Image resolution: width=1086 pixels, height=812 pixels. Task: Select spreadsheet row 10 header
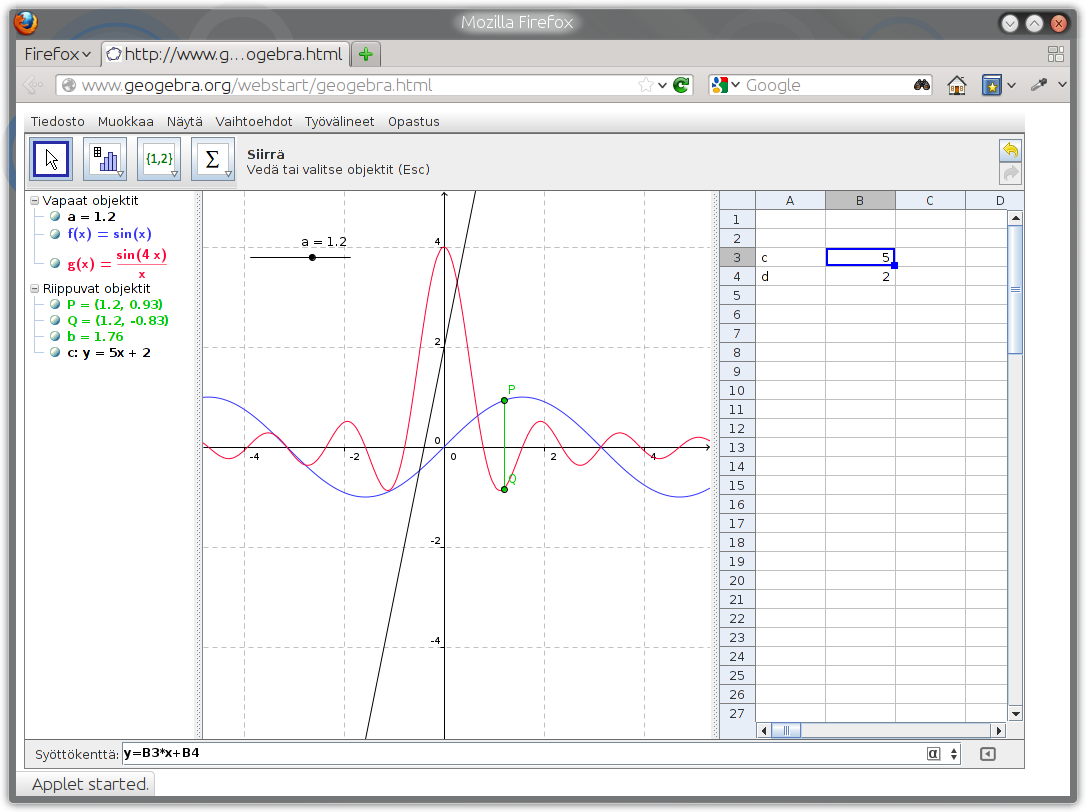point(737,391)
